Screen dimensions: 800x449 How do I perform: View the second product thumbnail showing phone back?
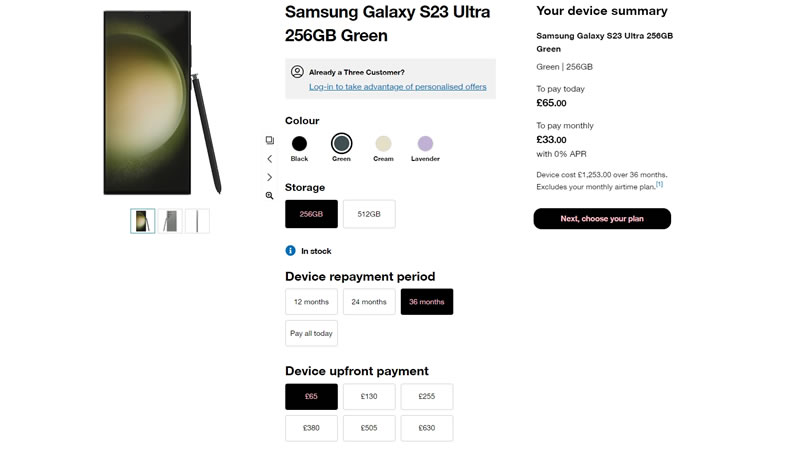[170, 221]
